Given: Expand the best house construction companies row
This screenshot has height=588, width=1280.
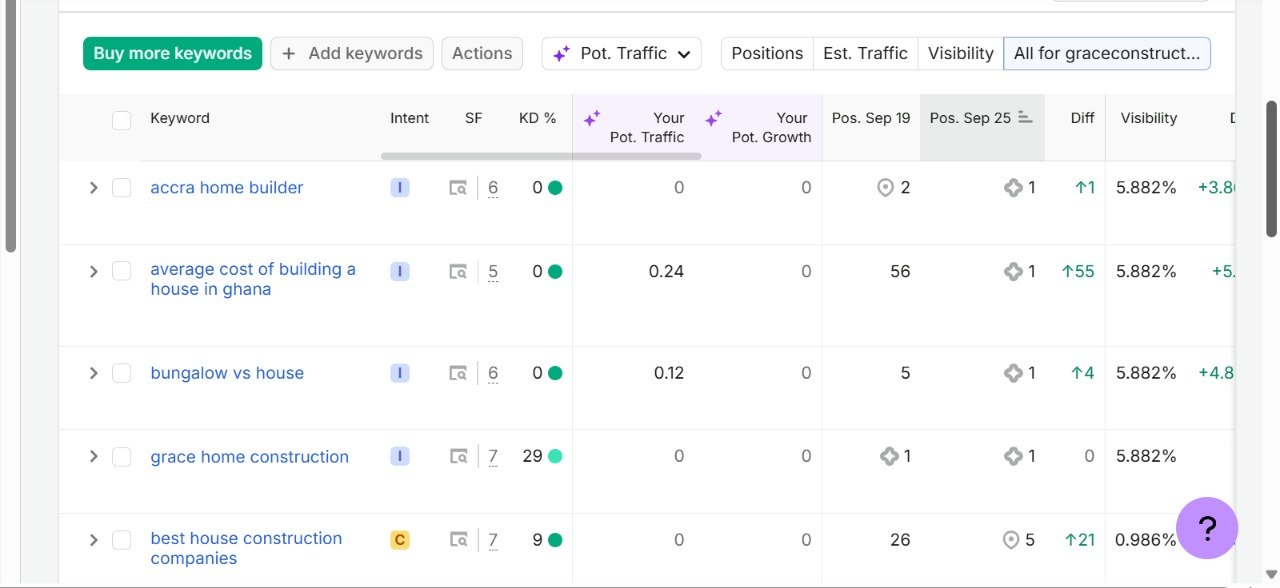Looking at the screenshot, I should click(93, 540).
